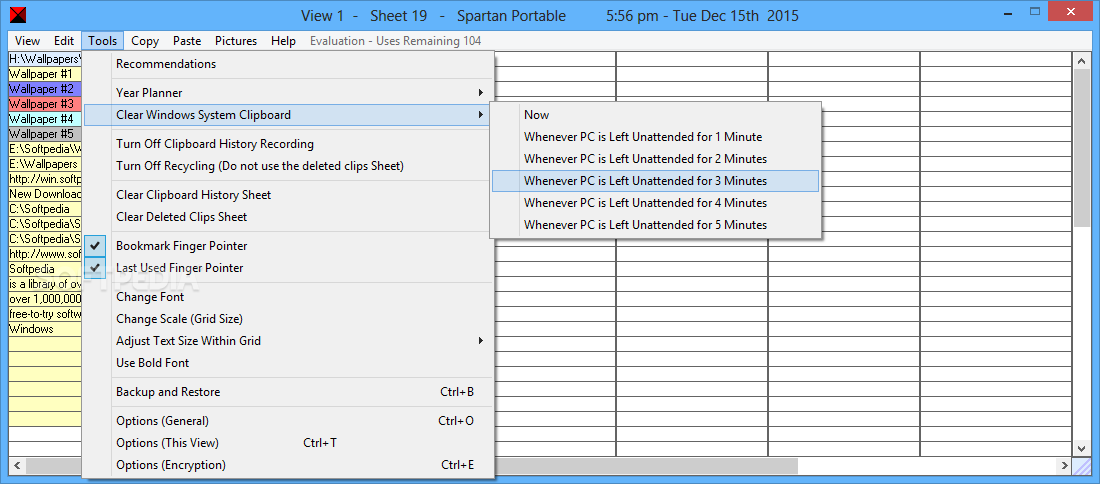The image size is (1100, 484).
Task: Click the C:\Softpedia cell
Action: tap(45, 209)
